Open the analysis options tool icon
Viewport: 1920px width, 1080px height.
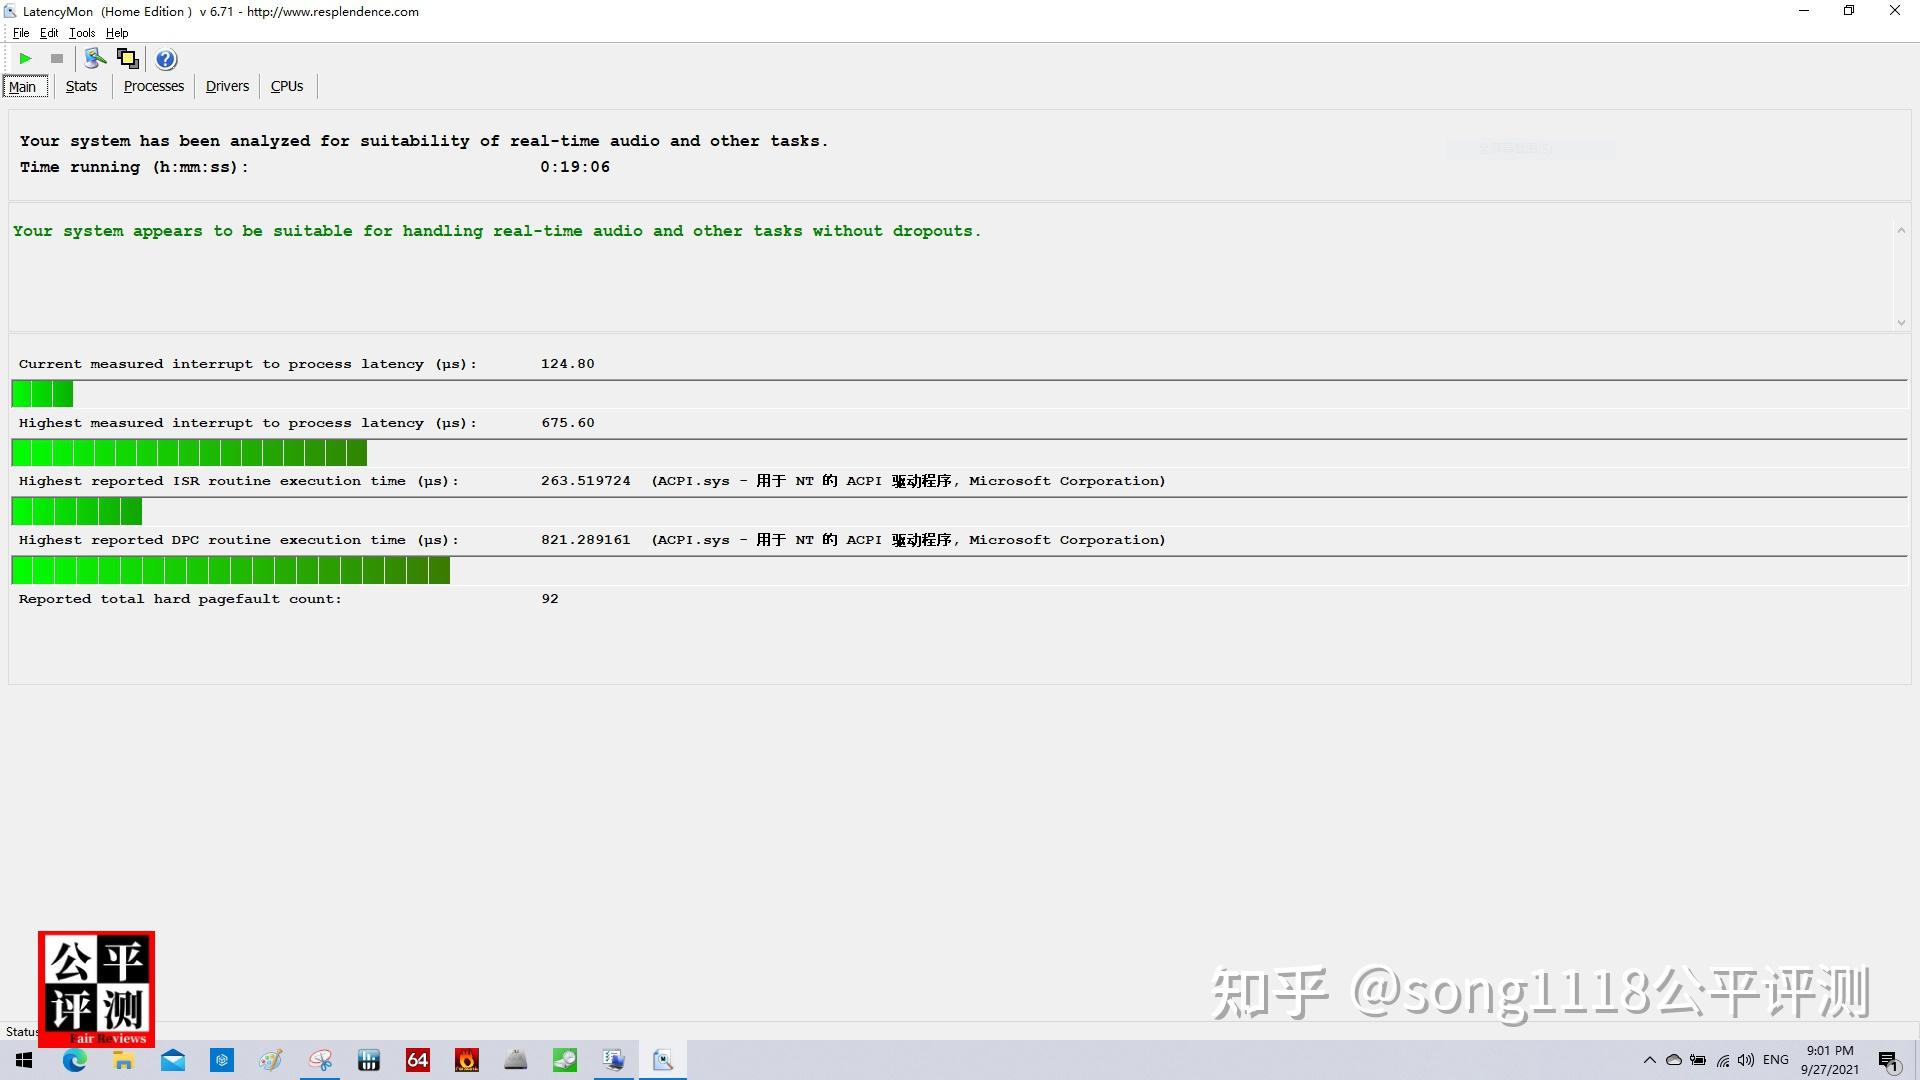95,58
